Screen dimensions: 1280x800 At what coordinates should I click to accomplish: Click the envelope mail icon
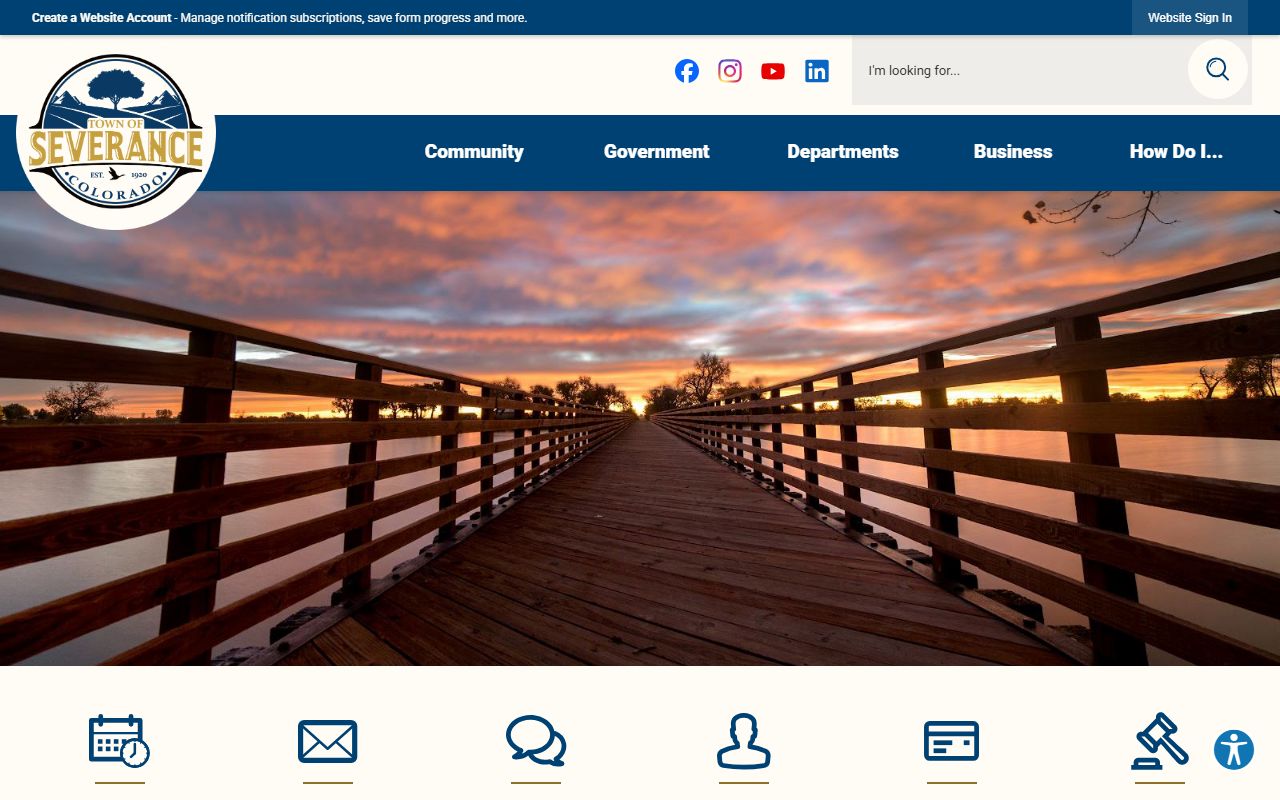[327, 741]
